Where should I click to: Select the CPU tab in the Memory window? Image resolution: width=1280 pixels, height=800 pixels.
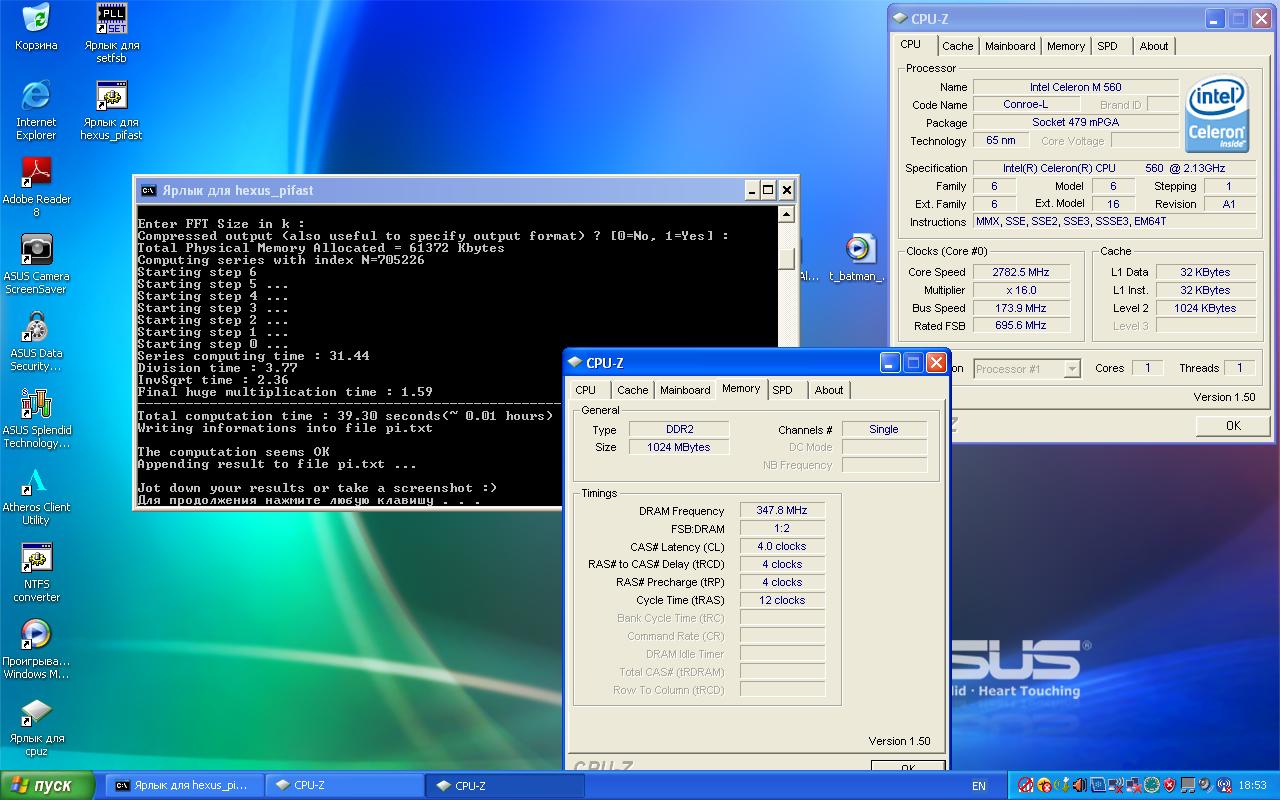pyautogui.click(x=586, y=390)
